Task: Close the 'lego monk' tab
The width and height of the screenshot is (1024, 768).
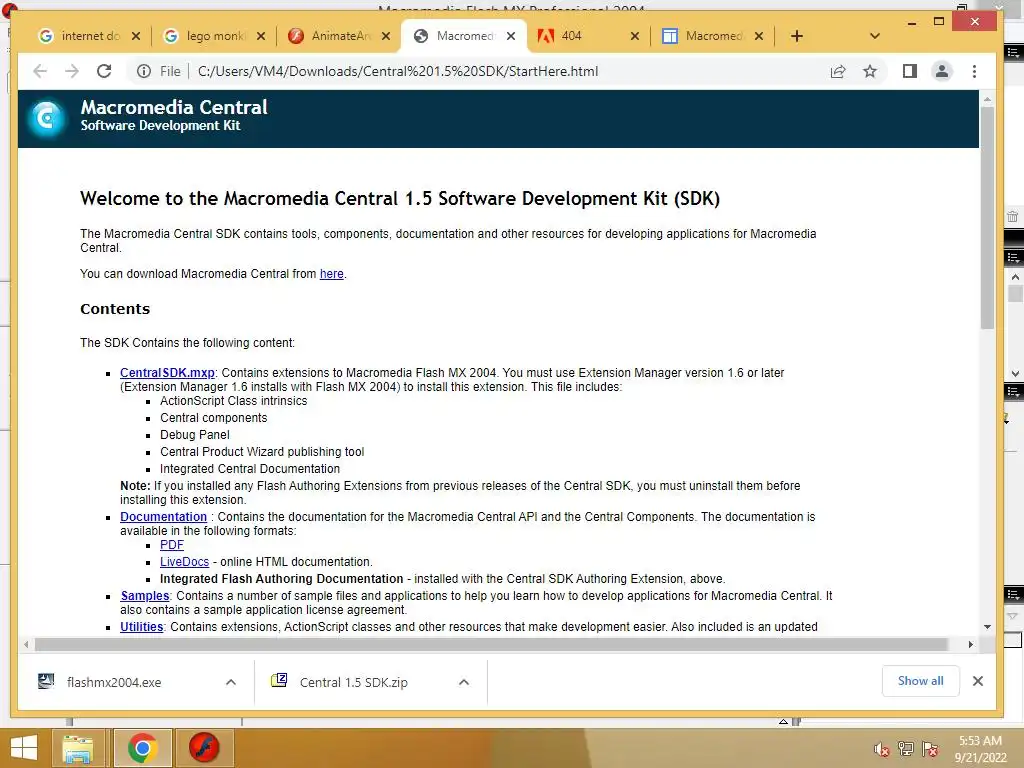Action: coord(261,36)
